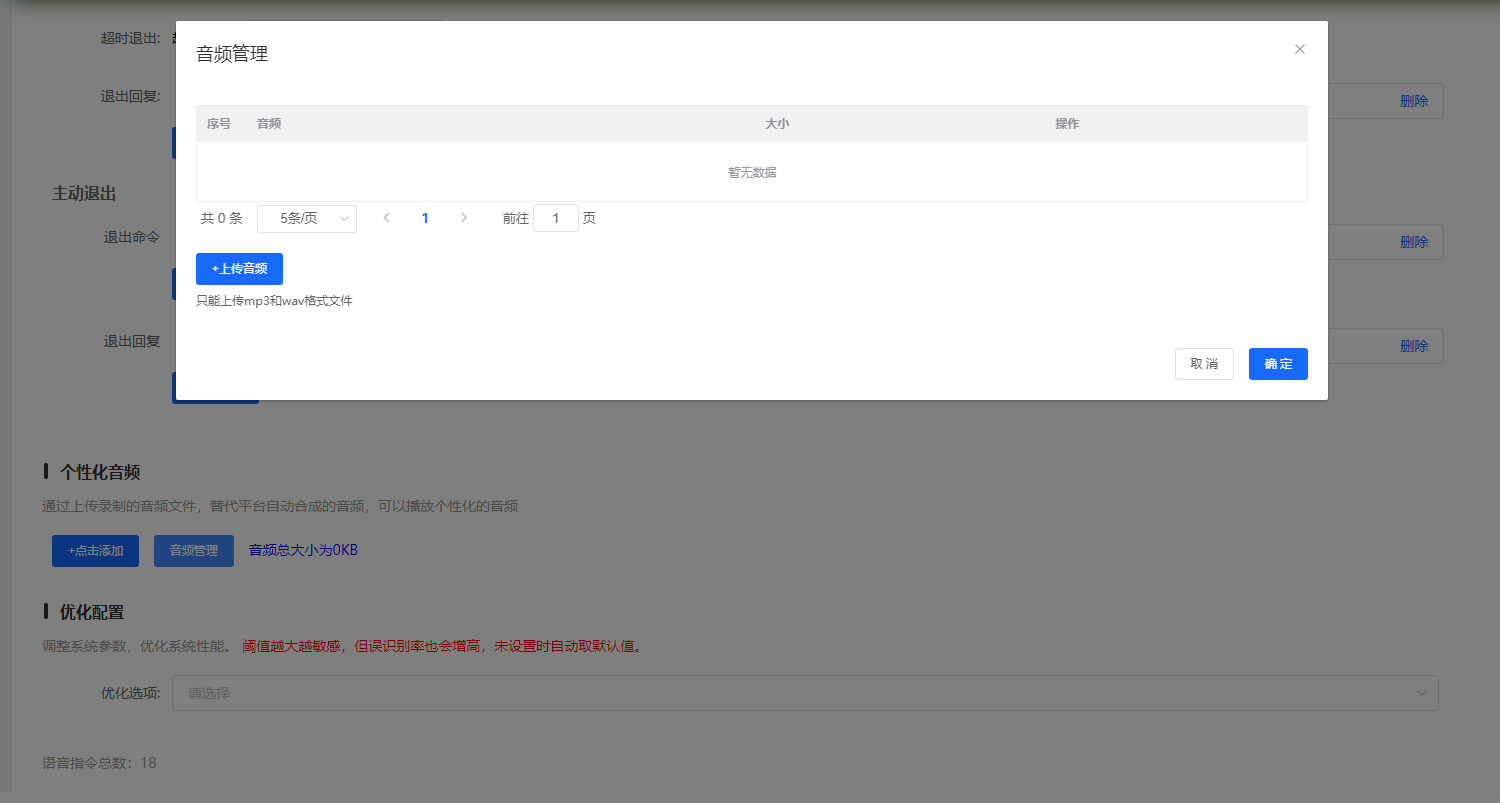Click the 前往 page number input field
The height and width of the screenshot is (803, 1500).
[x=556, y=217]
